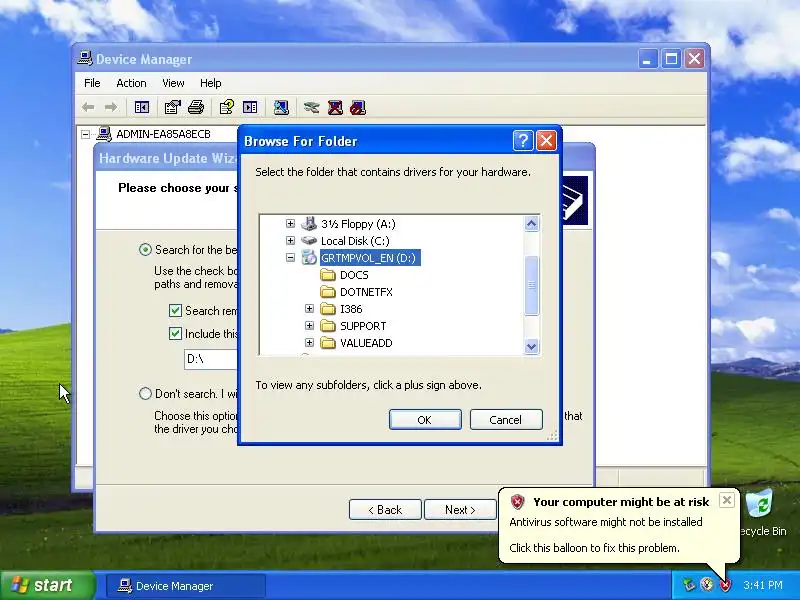Expand the Local Disk (C:) node
The height and width of the screenshot is (600, 800).
click(290, 240)
